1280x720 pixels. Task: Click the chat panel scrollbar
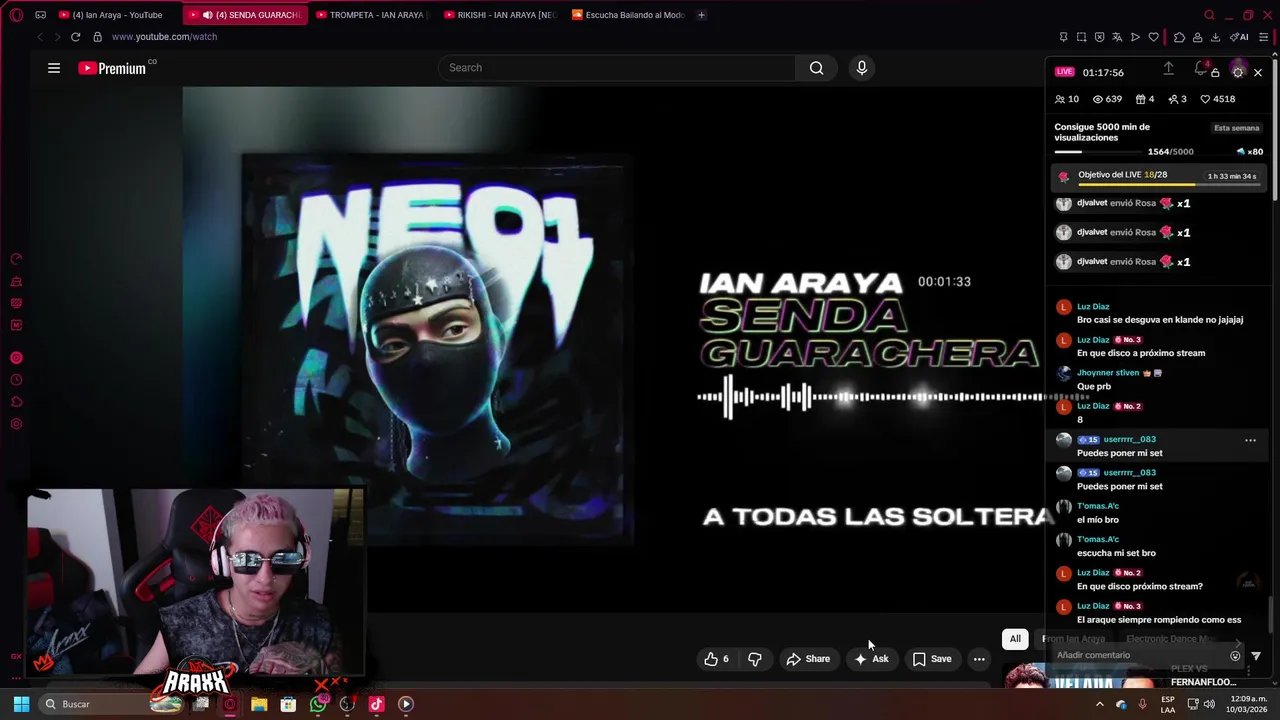pos(1272,614)
